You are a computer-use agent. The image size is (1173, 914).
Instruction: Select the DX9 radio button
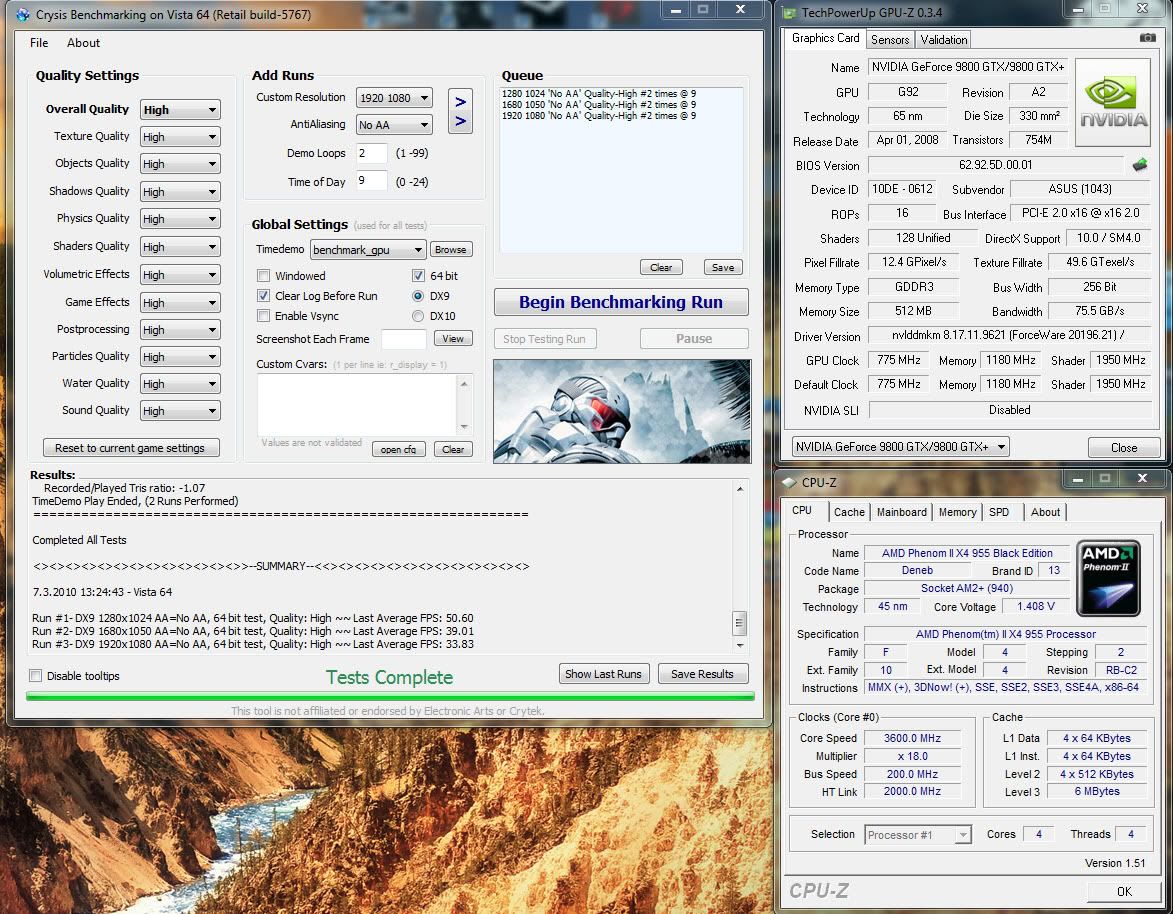click(418, 296)
